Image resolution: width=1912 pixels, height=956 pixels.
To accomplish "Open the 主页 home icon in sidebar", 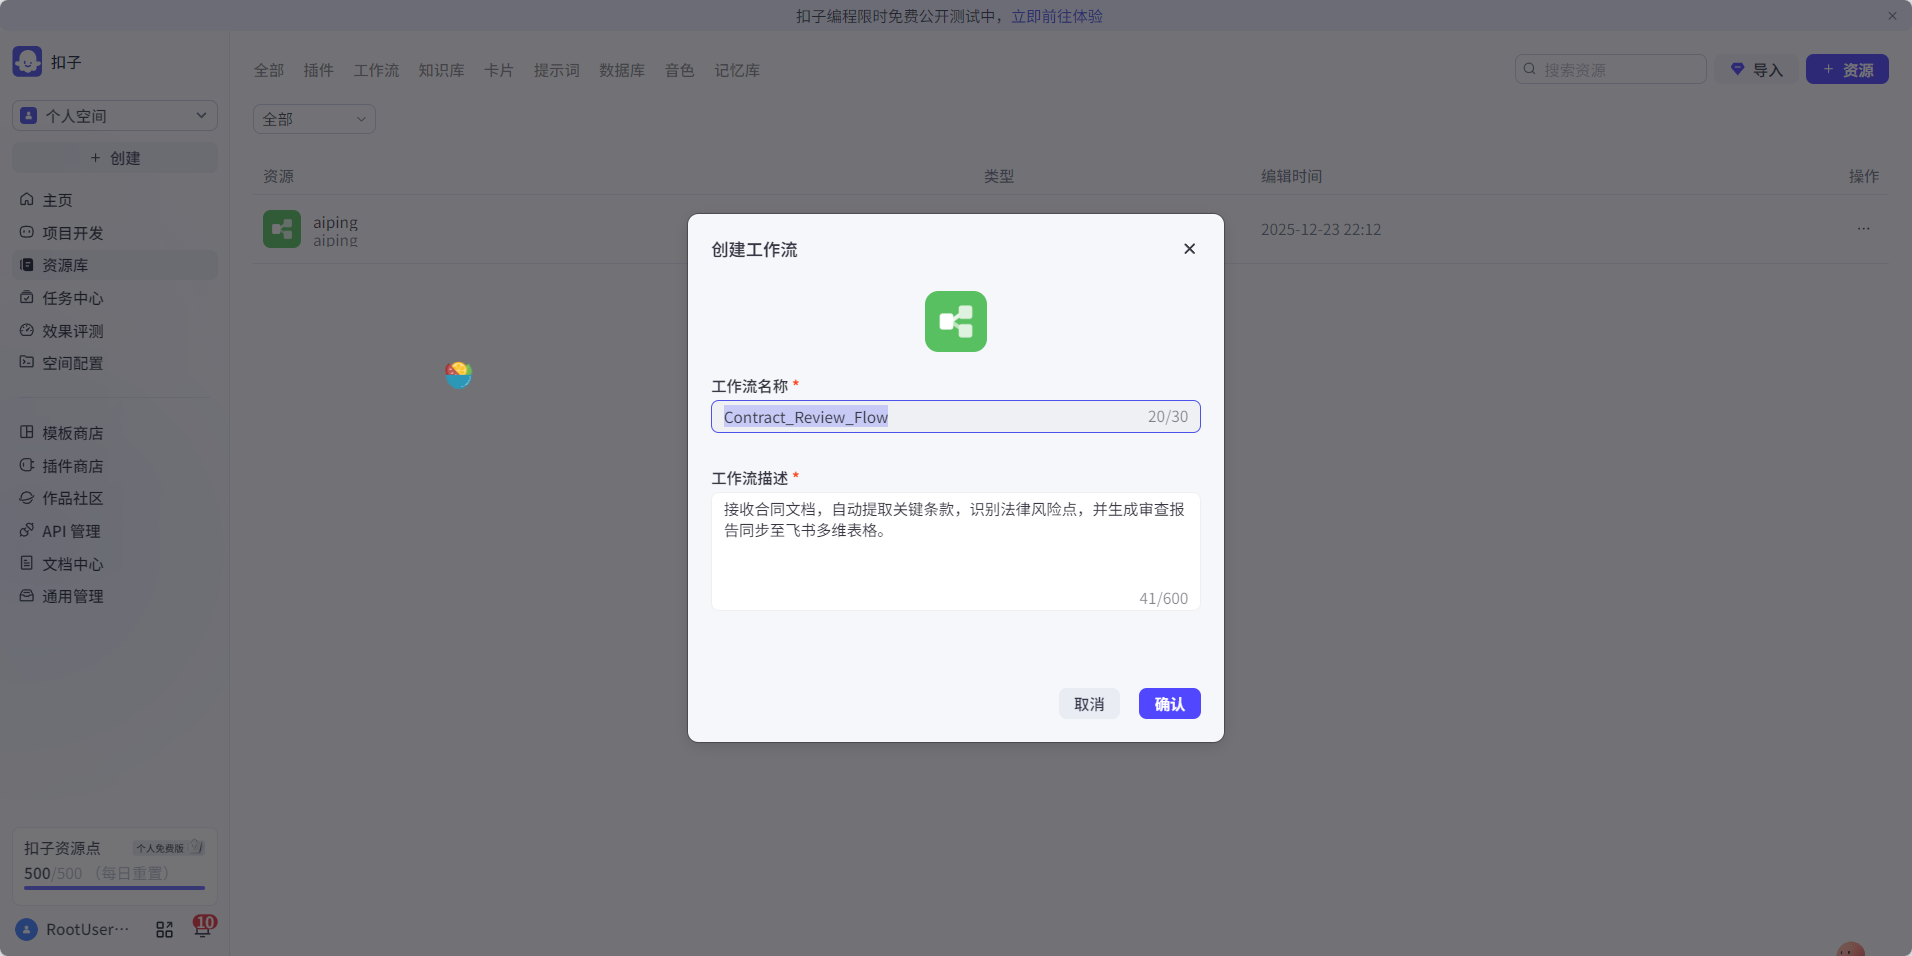I will click(x=28, y=200).
